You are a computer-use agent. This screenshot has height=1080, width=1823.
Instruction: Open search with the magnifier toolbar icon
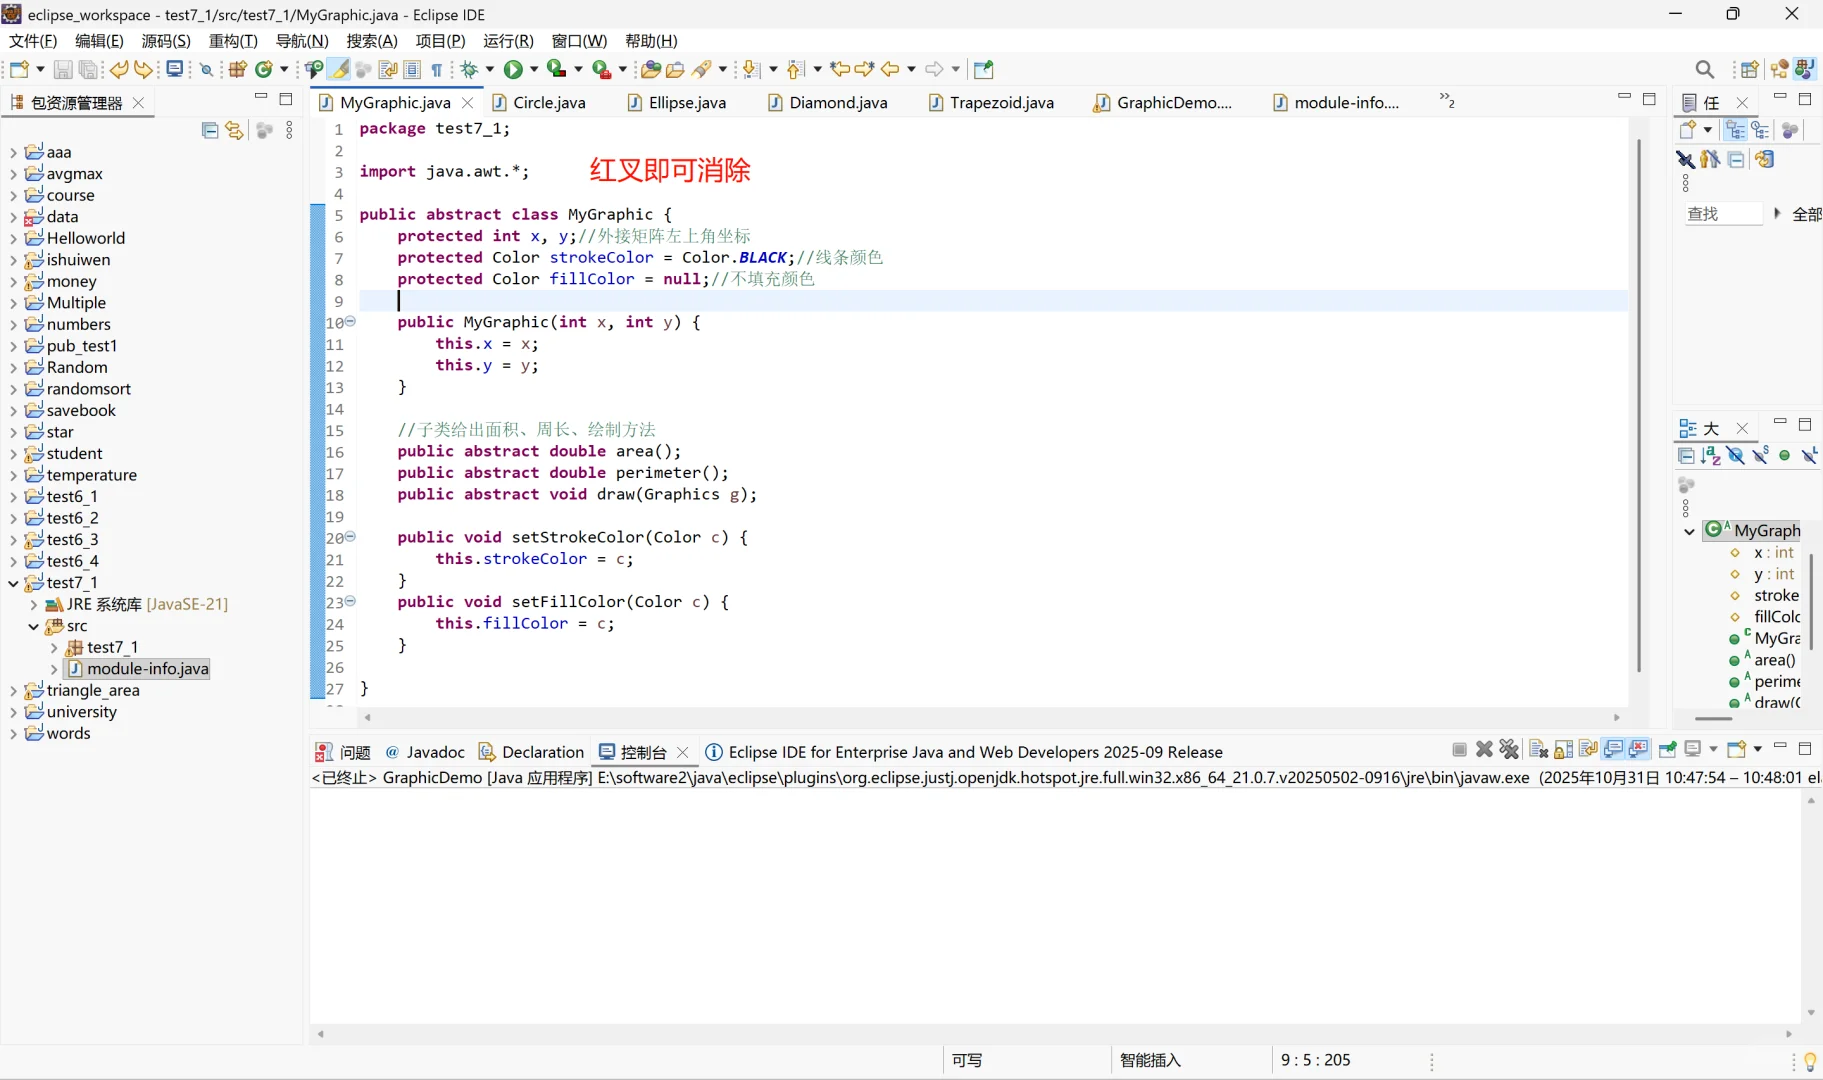pyautogui.click(x=1705, y=69)
